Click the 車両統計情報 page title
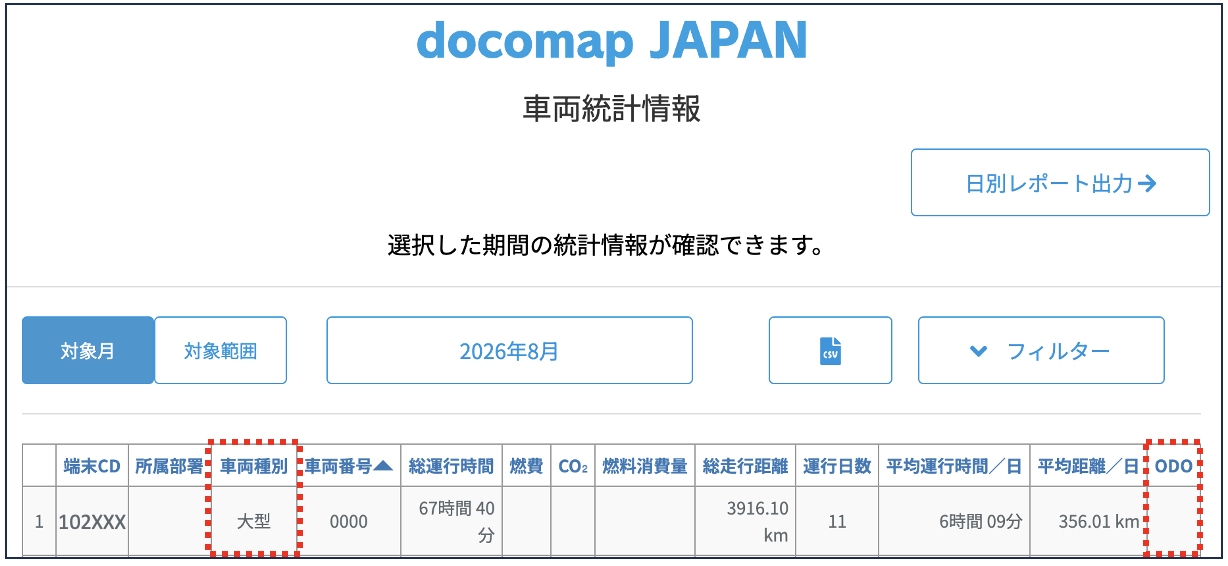The image size is (1228, 566). 612,109
